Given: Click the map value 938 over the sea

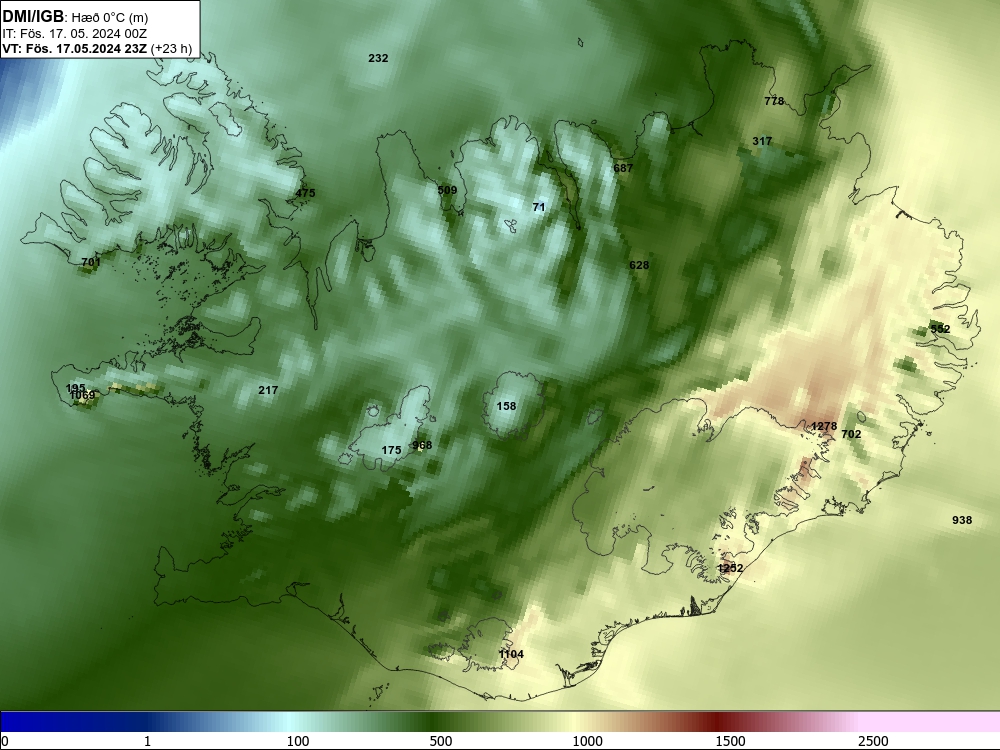Looking at the screenshot, I should coord(962,520).
